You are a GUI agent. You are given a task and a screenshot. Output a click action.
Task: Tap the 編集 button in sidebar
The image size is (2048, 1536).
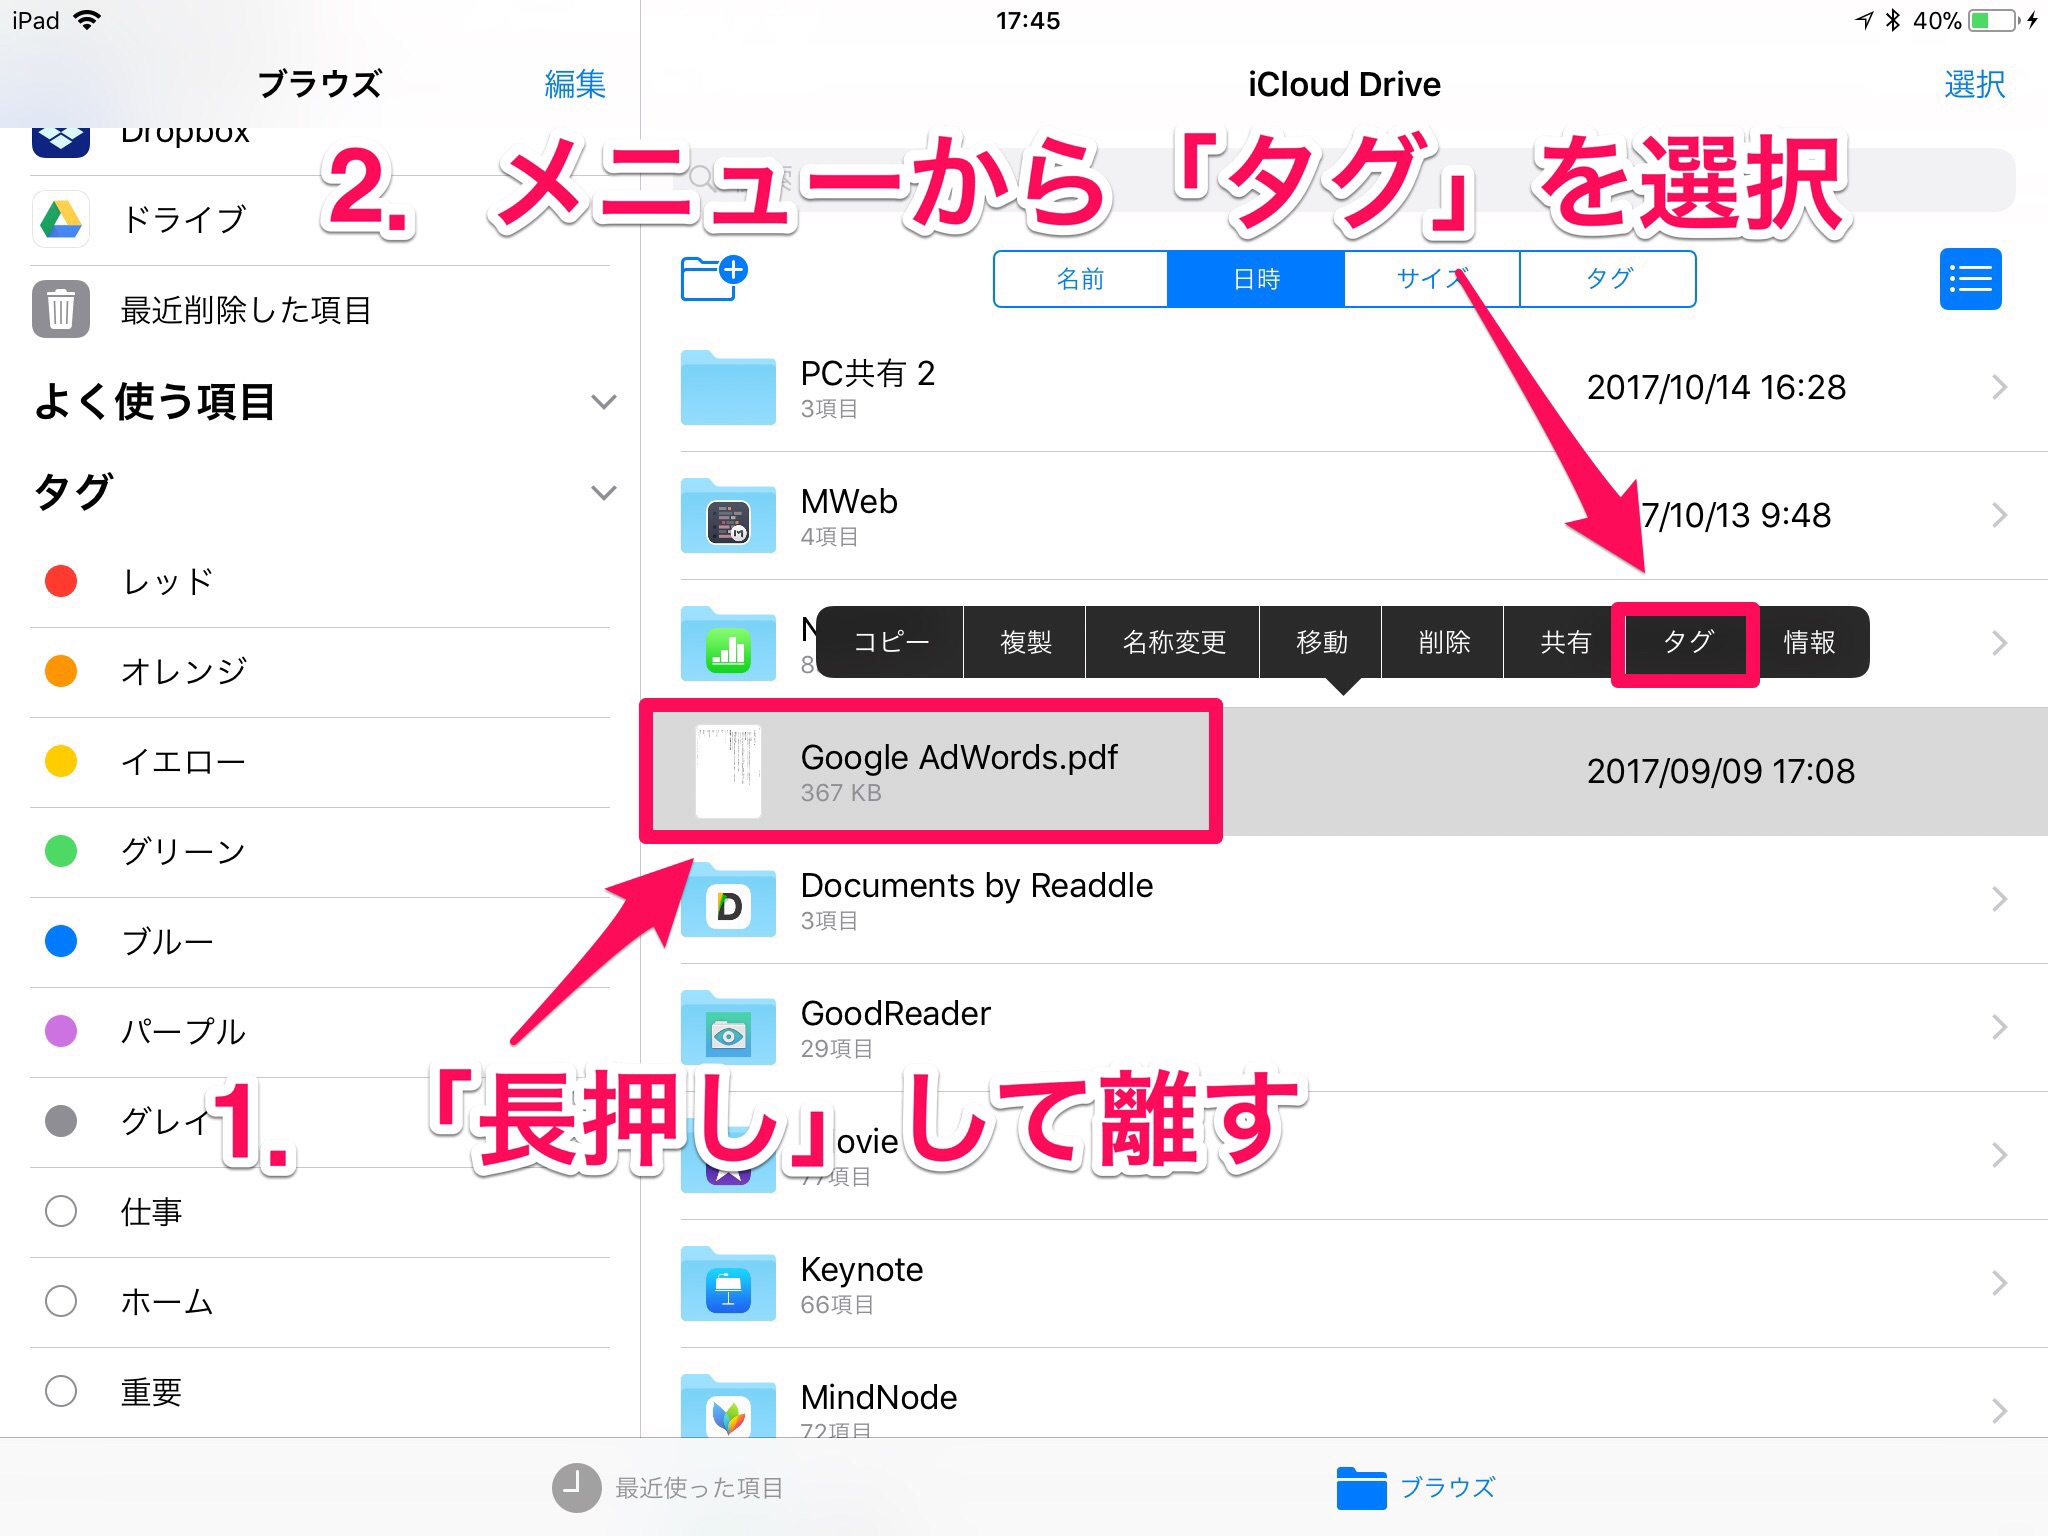[574, 84]
